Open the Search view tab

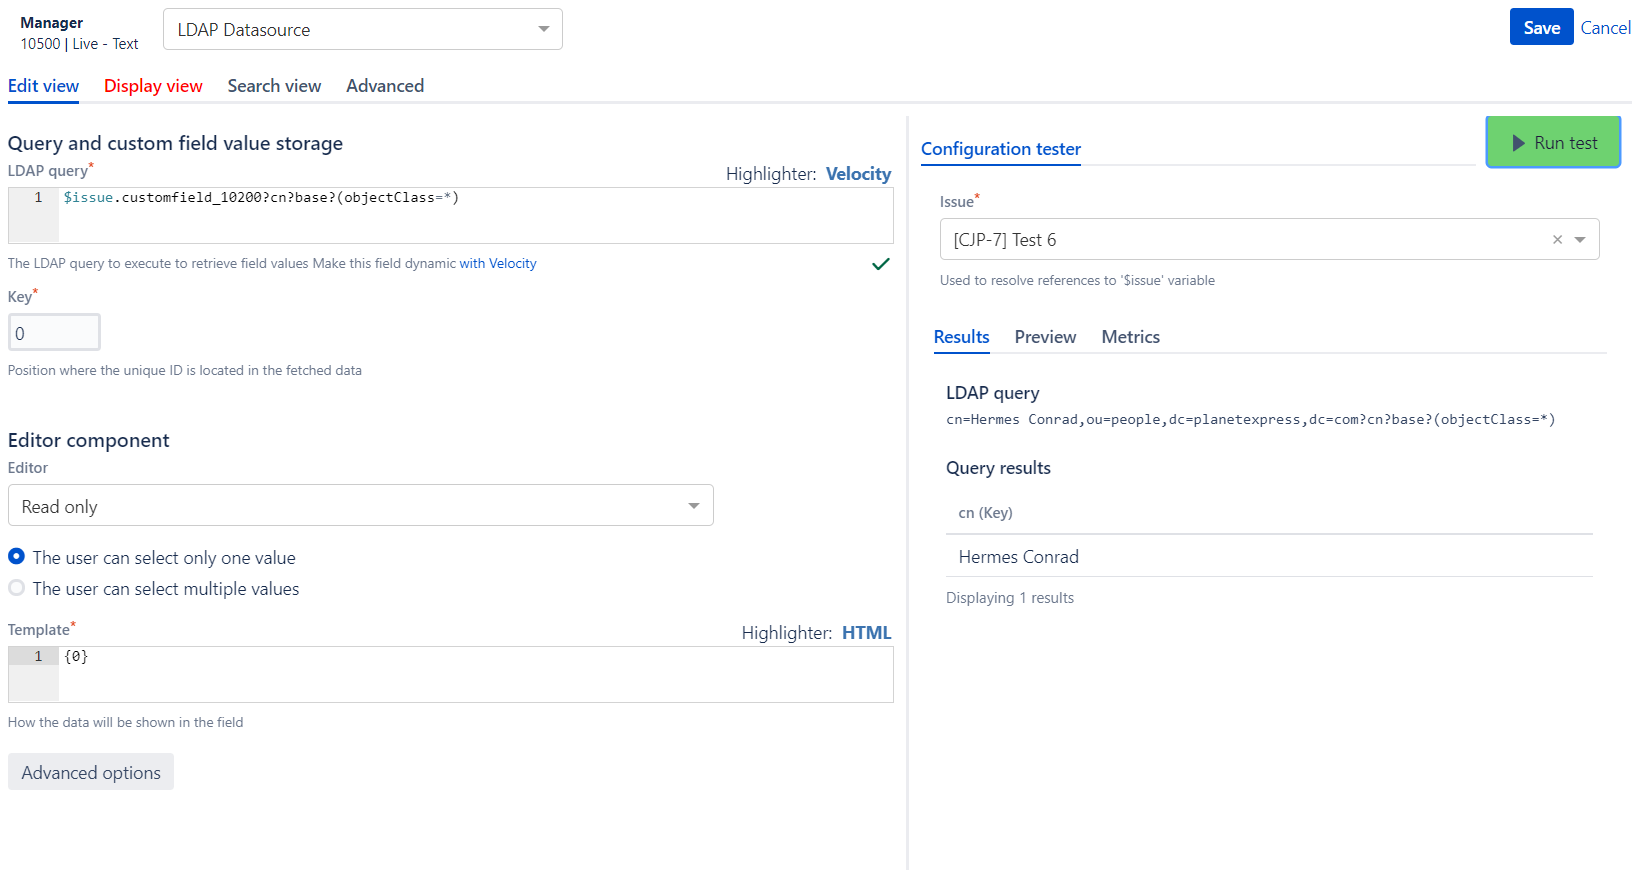click(x=274, y=86)
